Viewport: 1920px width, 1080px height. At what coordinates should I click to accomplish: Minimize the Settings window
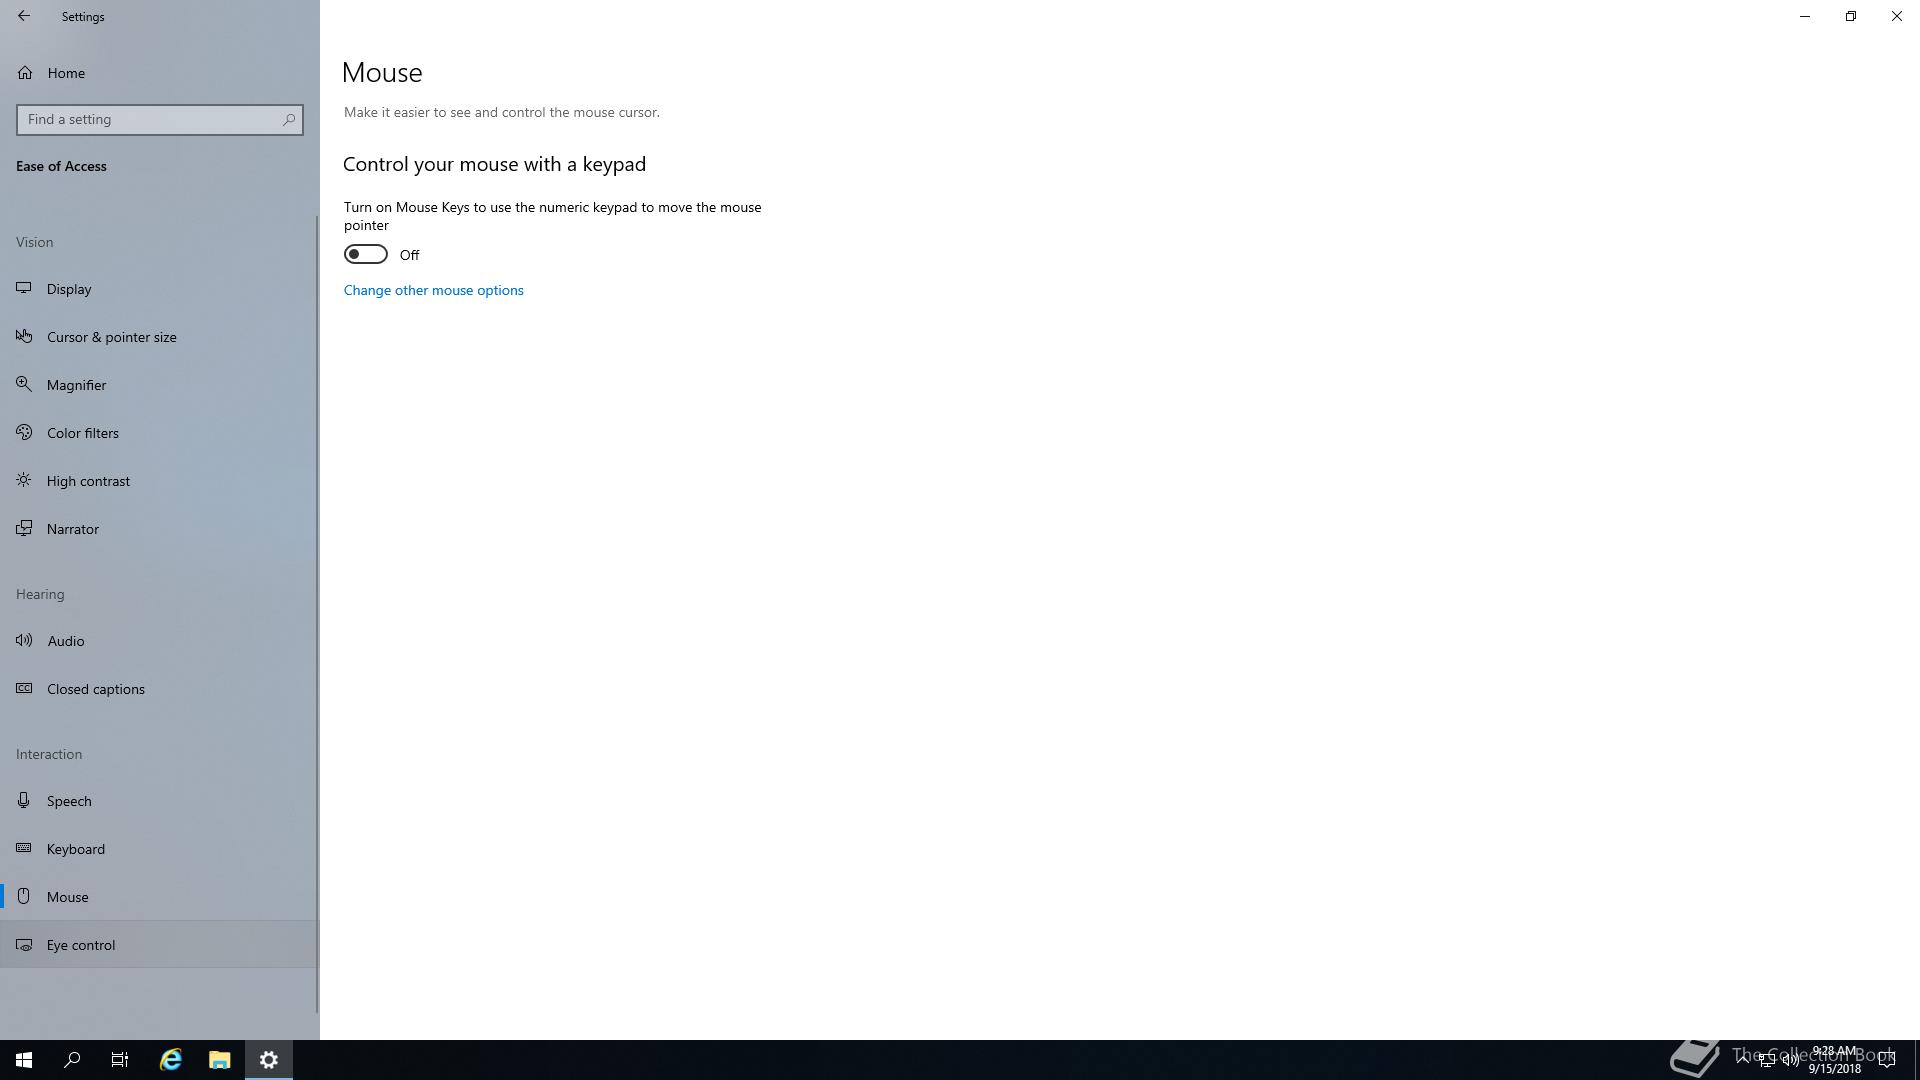pyautogui.click(x=1805, y=16)
